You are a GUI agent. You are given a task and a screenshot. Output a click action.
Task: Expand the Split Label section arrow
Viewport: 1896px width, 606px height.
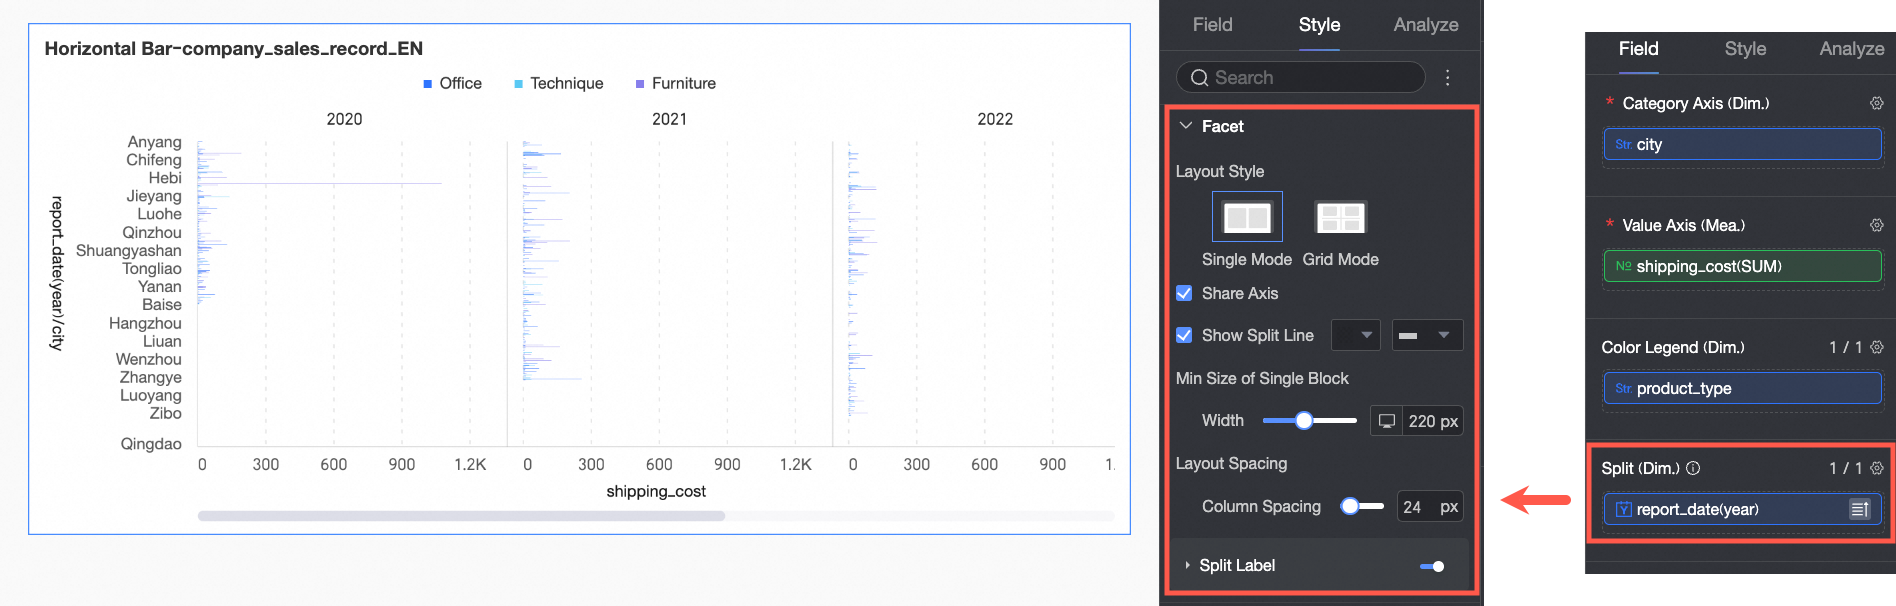point(1187,566)
